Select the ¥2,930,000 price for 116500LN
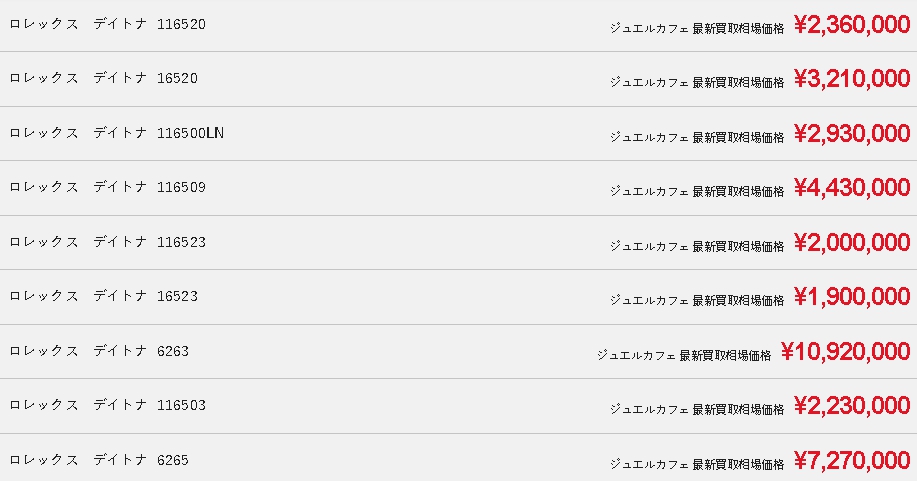This screenshot has height=481, width=917. click(x=852, y=134)
